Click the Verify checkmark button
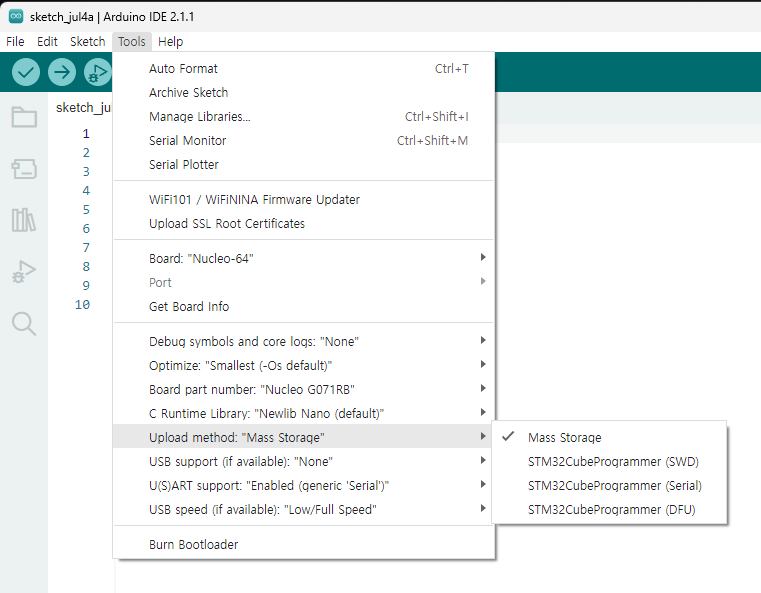Image resolution: width=761 pixels, height=593 pixels. (26, 72)
